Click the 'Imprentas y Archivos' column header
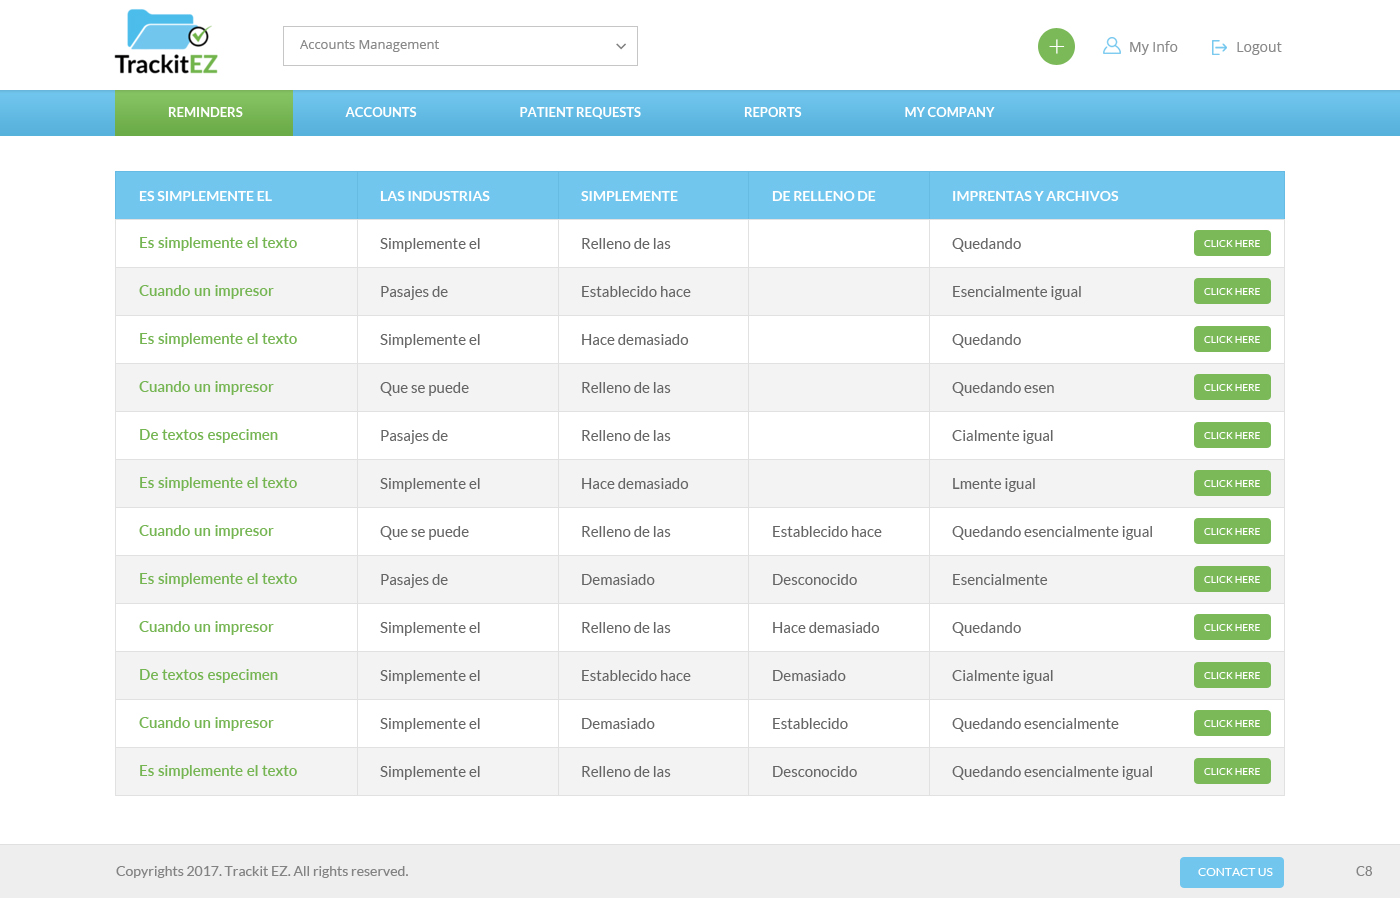Viewport: 1400px width, 898px height. click(1035, 196)
